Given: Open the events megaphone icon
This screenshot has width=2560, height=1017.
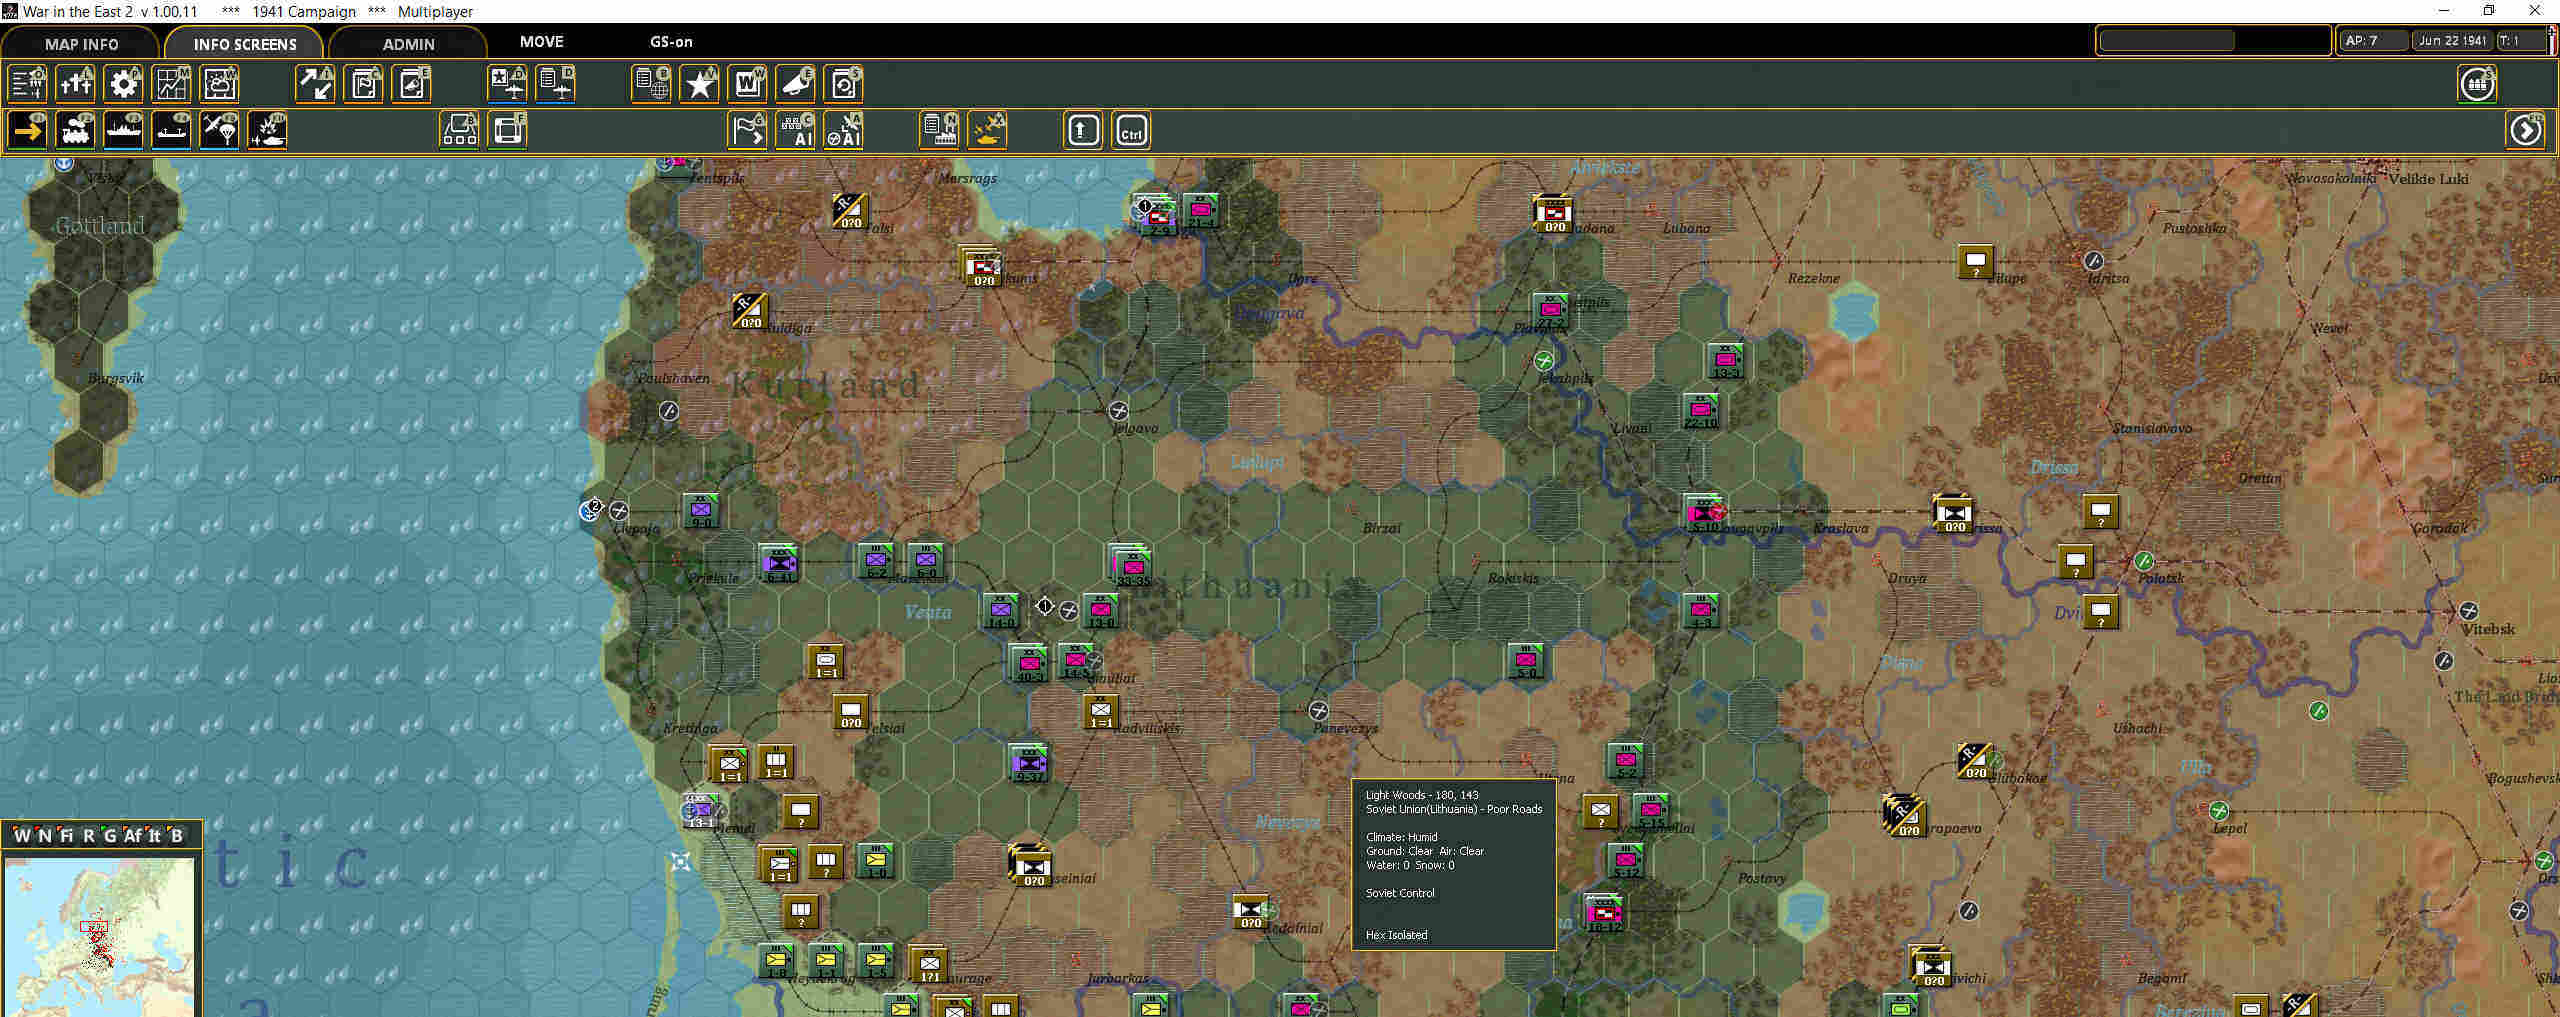Looking at the screenshot, I should pyautogui.click(x=796, y=84).
